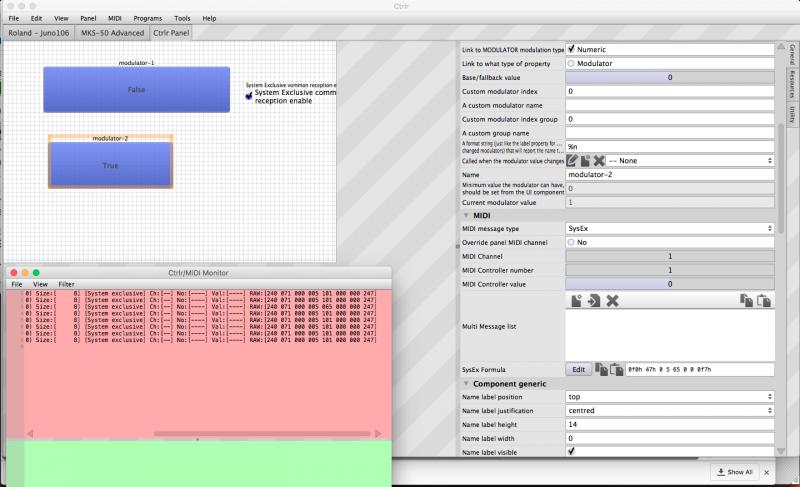Open the Help menu
The image size is (800, 487).
(209, 18)
